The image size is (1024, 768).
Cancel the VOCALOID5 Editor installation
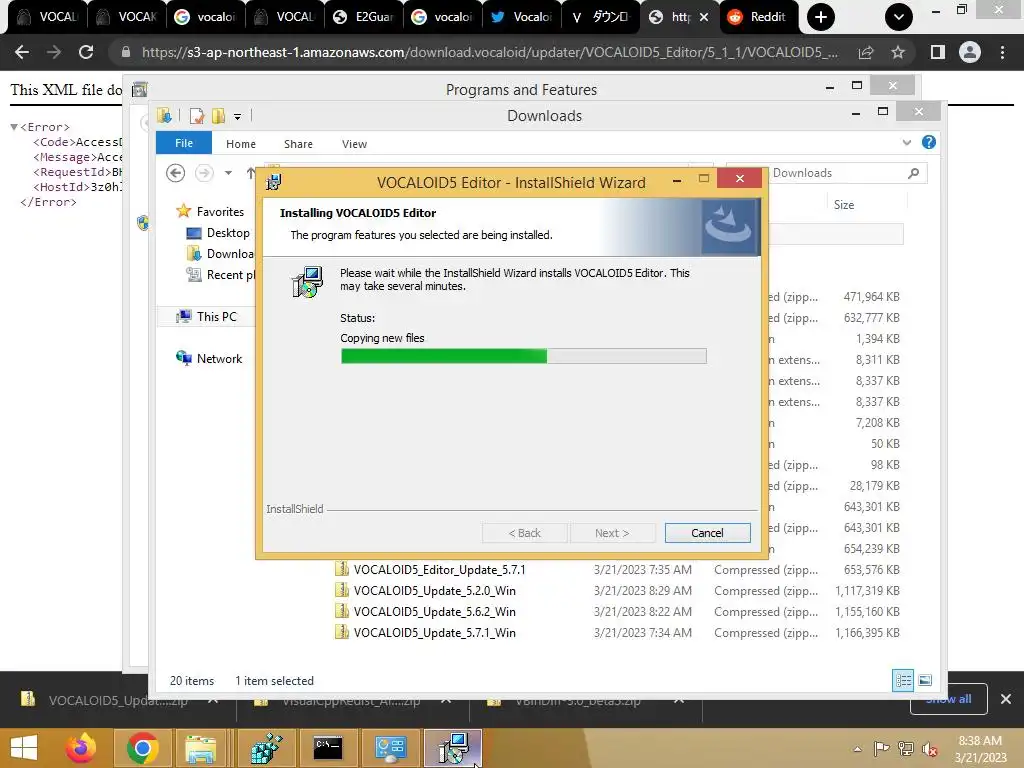[707, 533]
